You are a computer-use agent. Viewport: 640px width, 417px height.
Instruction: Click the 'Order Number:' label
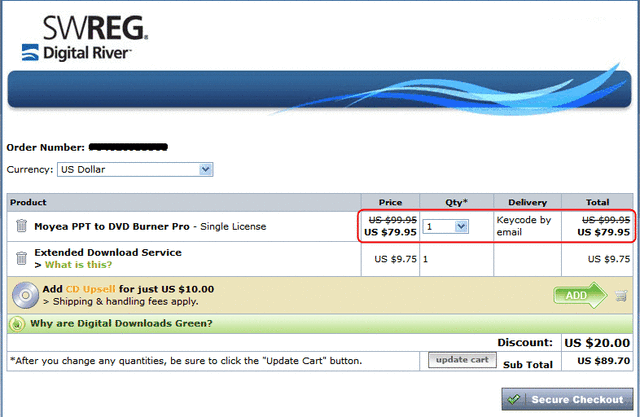pyautogui.click(x=45, y=148)
